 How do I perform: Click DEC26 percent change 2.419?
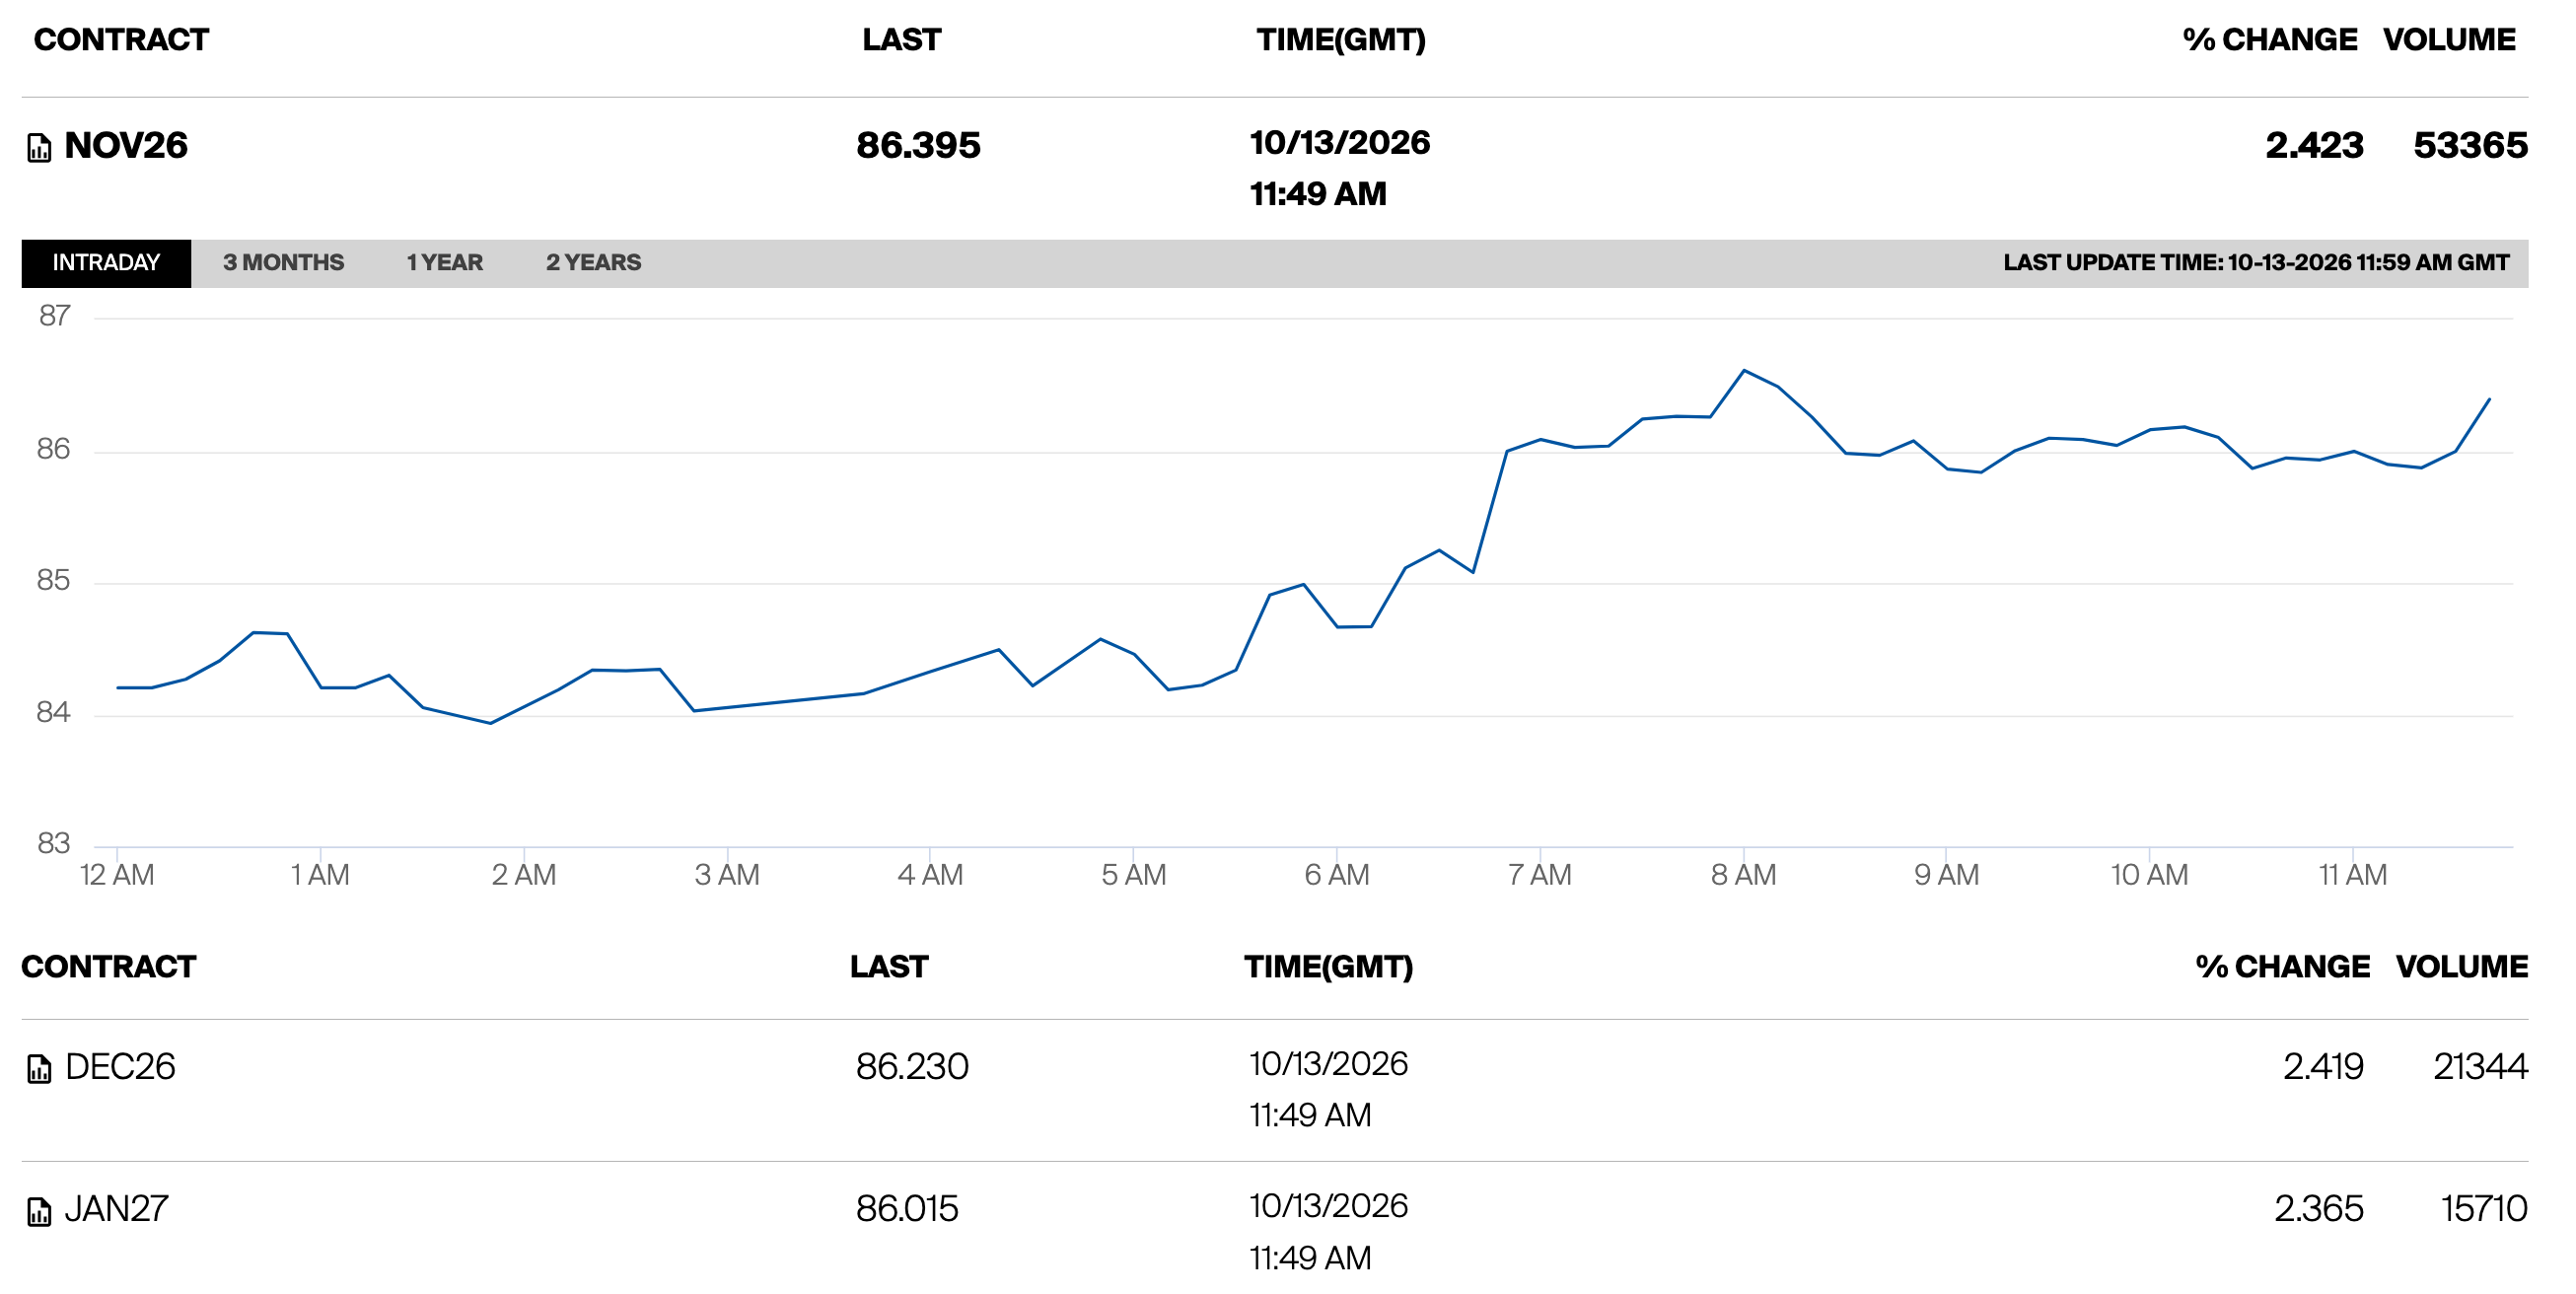(2323, 1067)
